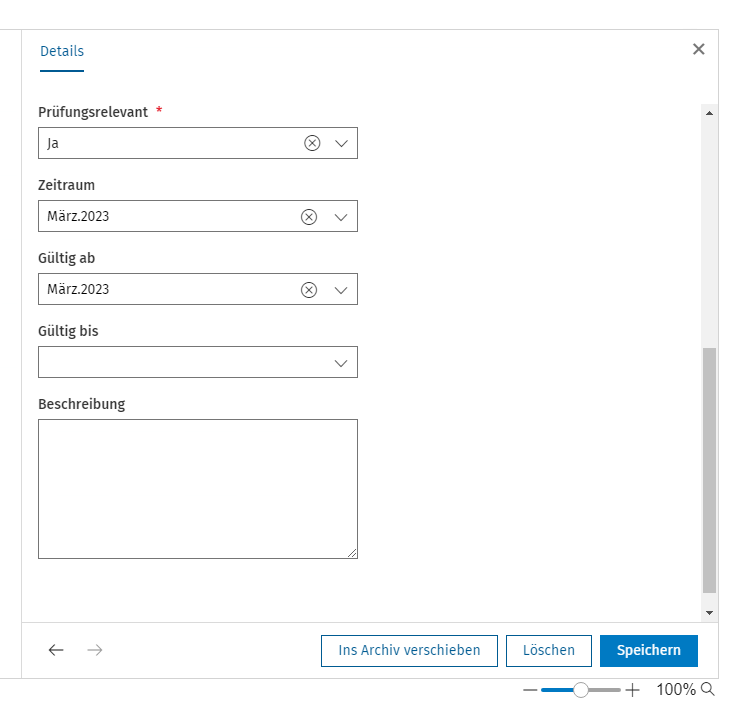Click the scrollbar up arrow
The image size is (735, 702).
coord(709,113)
